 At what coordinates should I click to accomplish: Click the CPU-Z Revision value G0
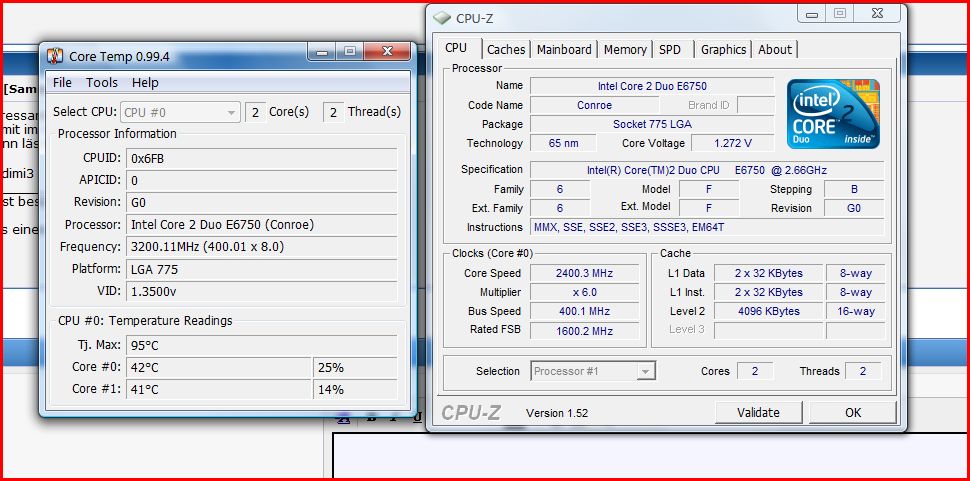854,209
